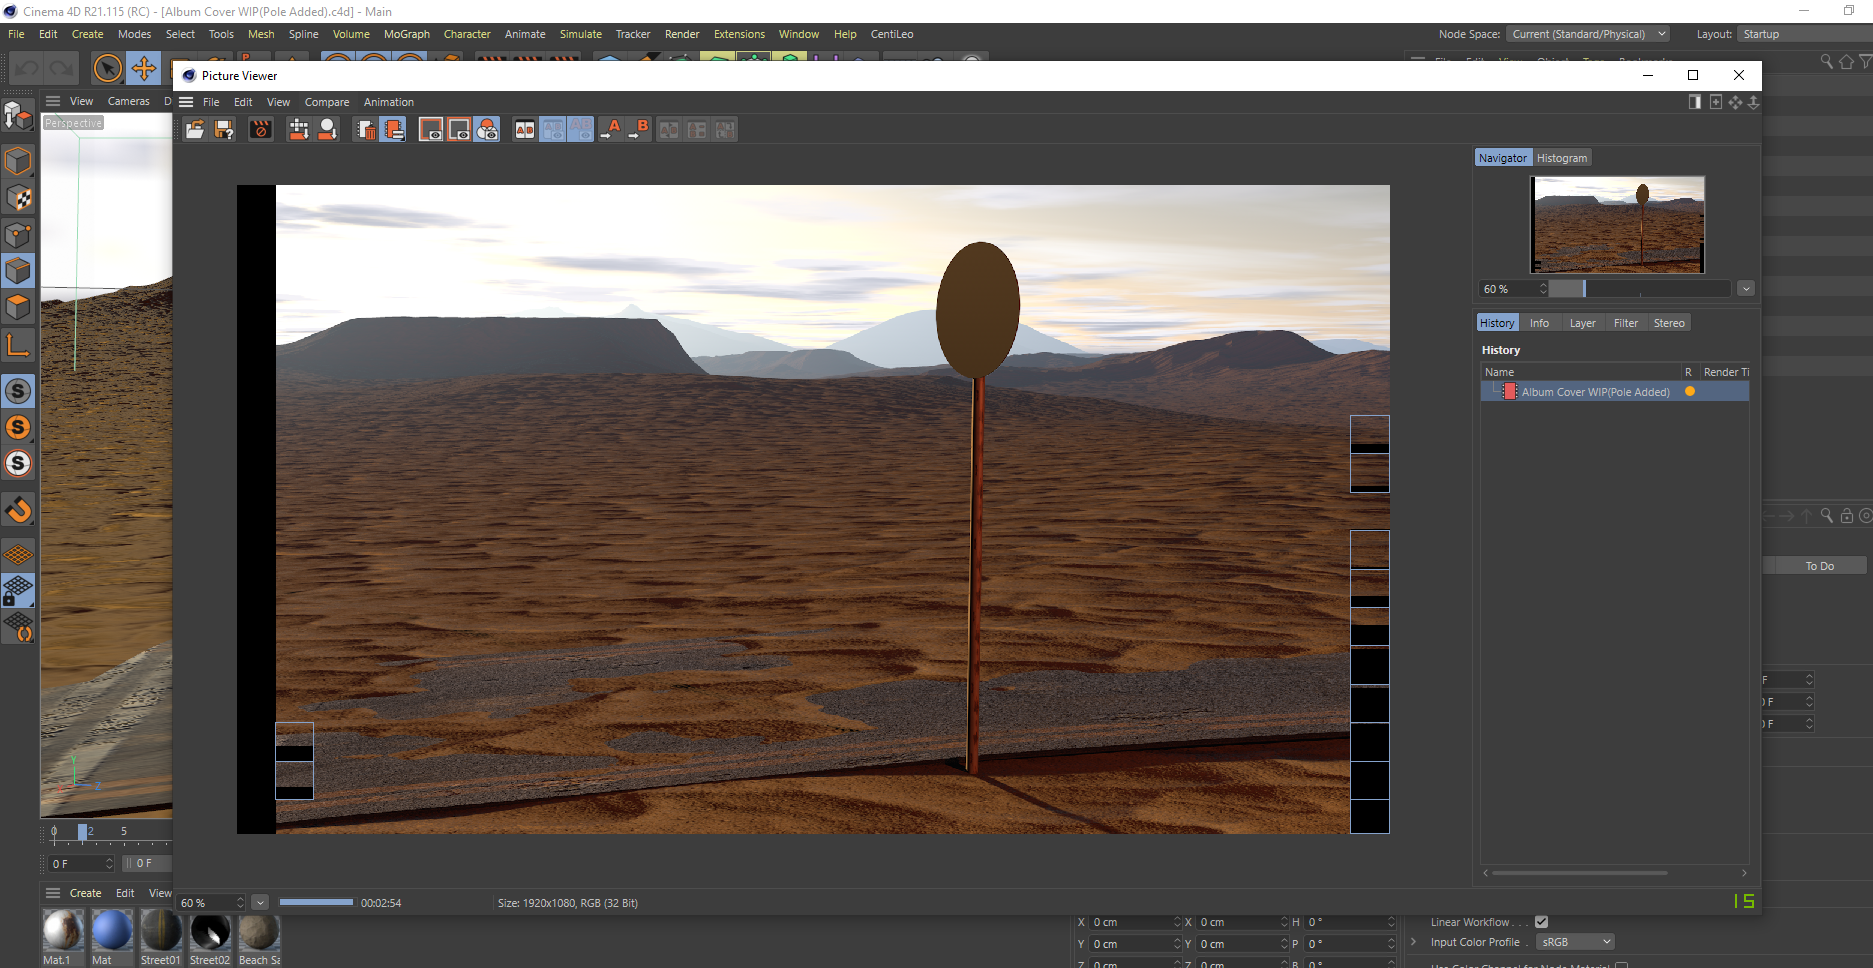Toggle the orange Viewport Solo icon
The width and height of the screenshot is (1873, 968).
coord(18,427)
